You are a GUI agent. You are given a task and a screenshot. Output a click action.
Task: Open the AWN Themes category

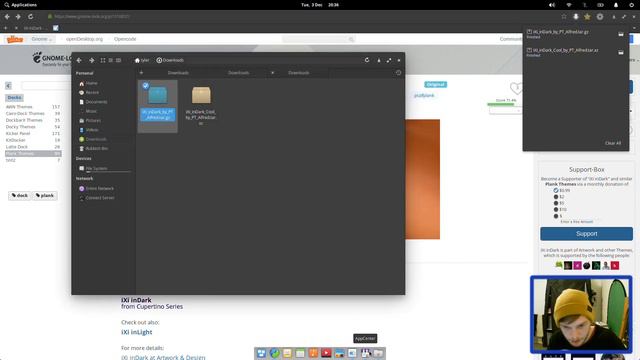19,107
